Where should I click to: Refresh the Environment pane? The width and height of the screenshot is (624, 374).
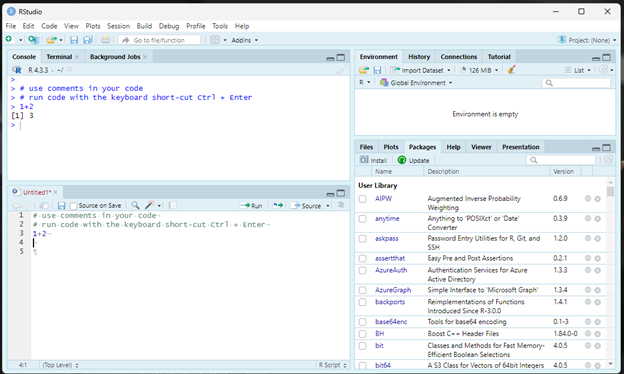click(x=603, y=70)
